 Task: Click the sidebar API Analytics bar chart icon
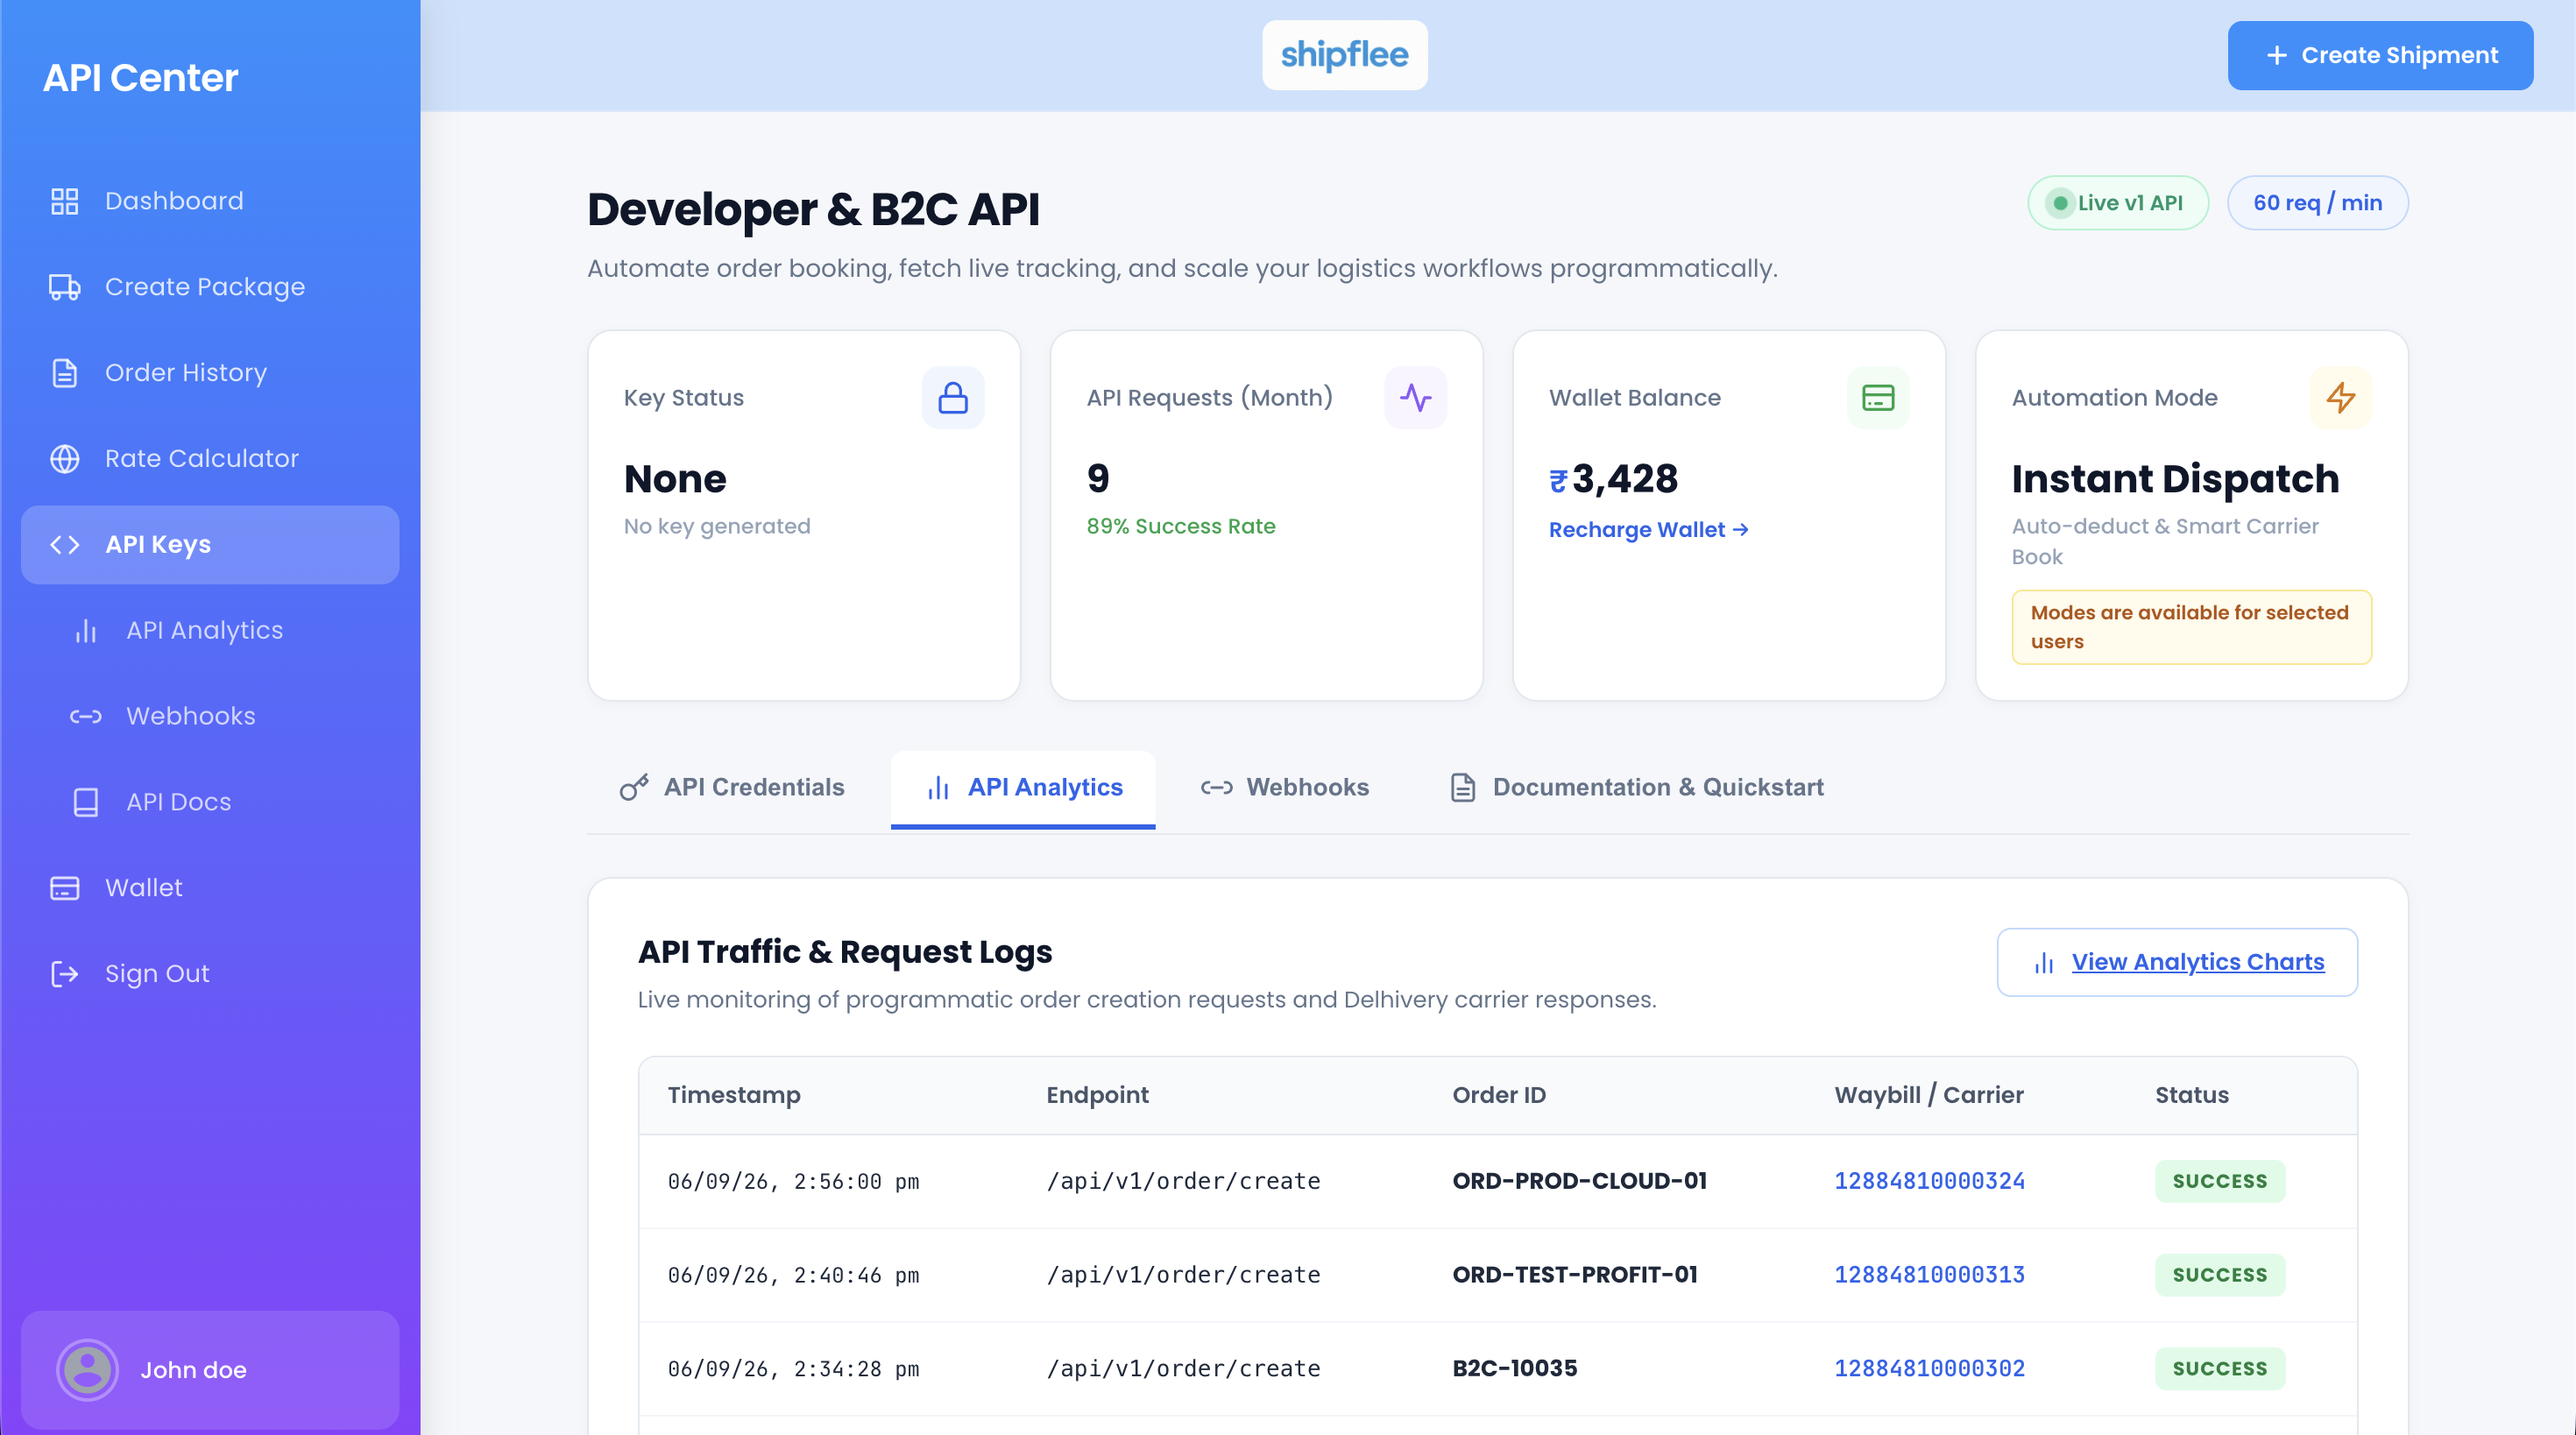[x=86, y=631]
